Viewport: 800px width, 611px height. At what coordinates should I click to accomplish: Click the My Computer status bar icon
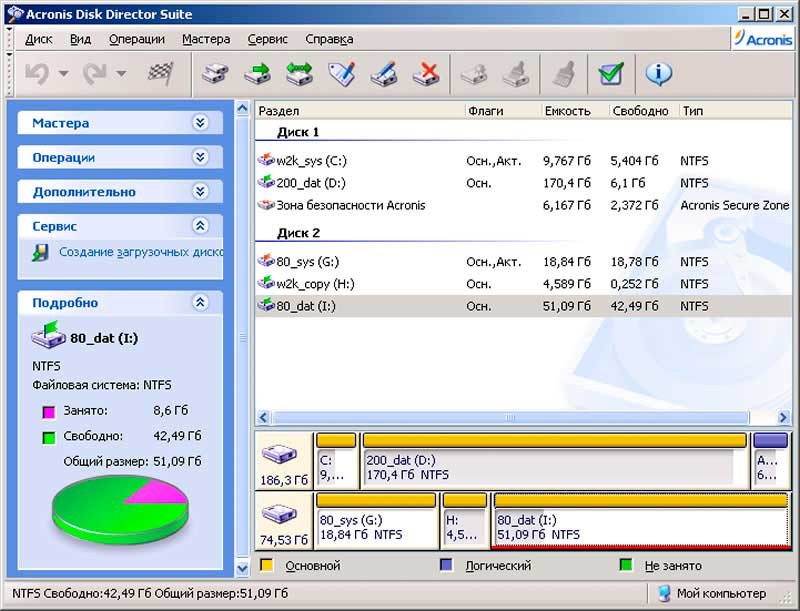[664, 593]
